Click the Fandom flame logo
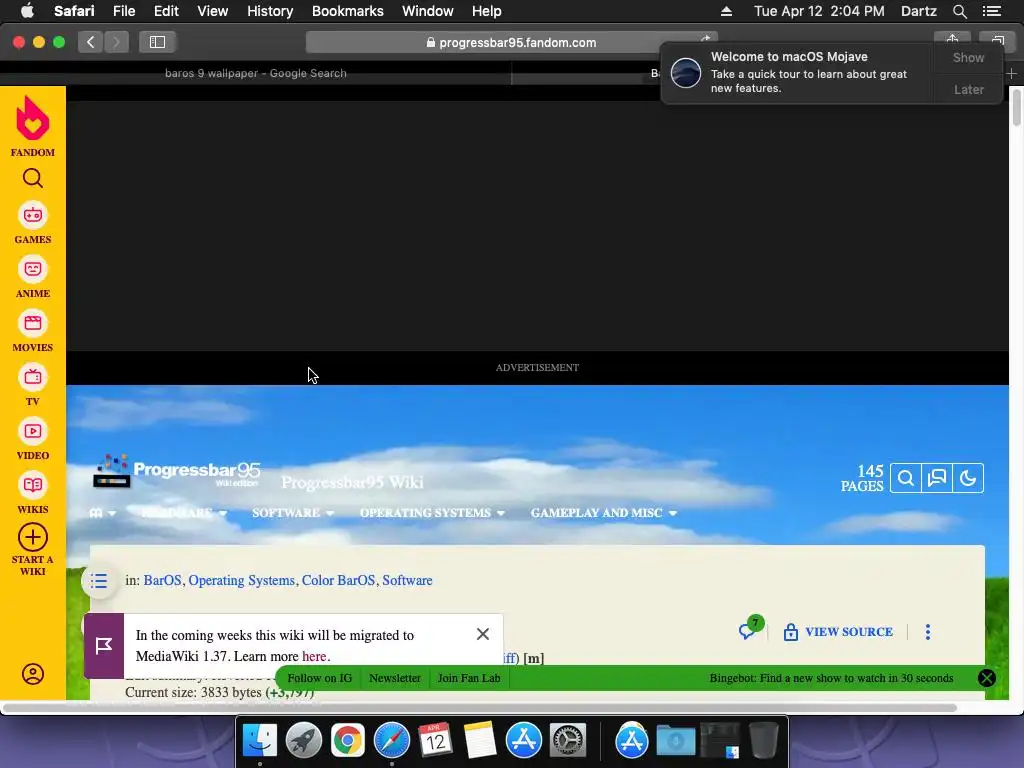Image resolution: width=1024 pixels, height=768 pixels. pos(33,119)
